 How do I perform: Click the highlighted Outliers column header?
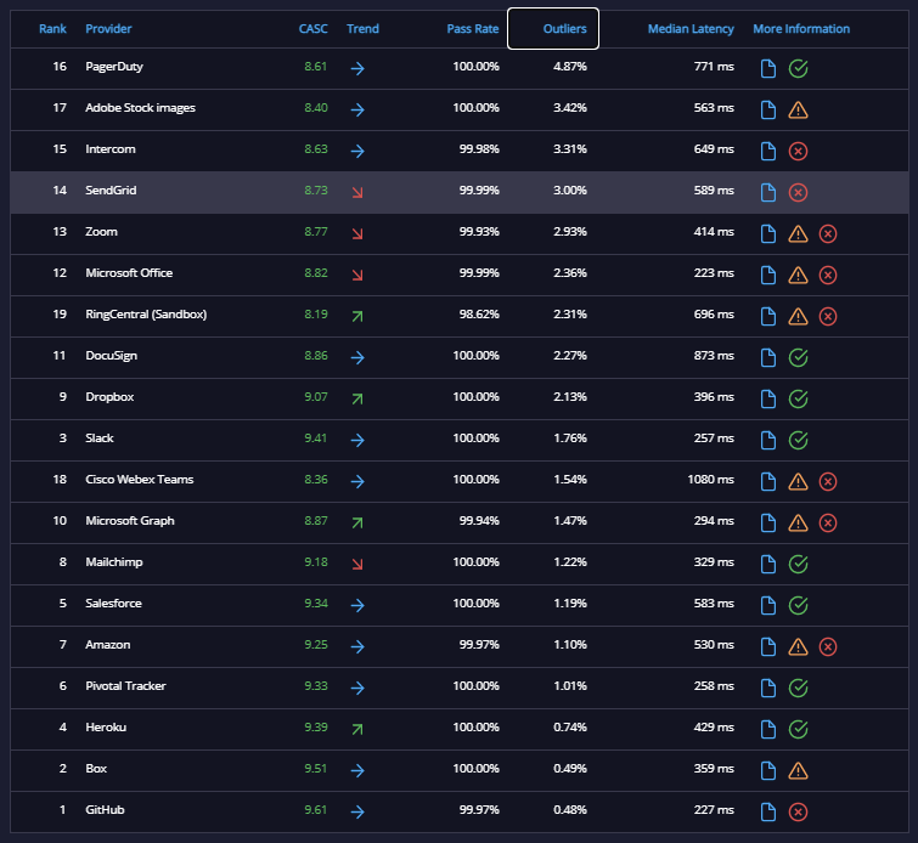click(x=553, y=29)
